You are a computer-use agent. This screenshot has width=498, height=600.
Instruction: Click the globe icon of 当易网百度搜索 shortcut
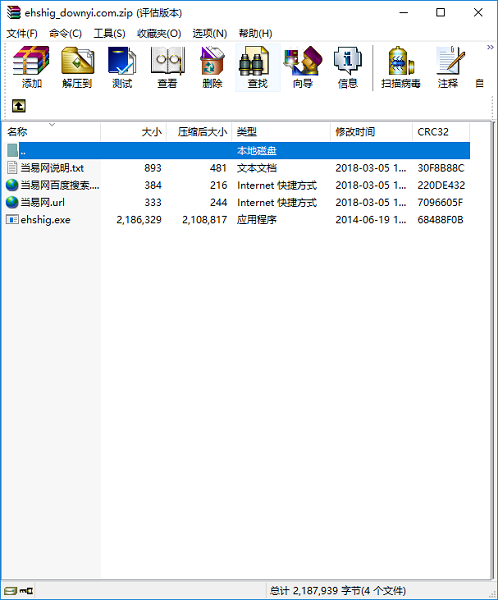click(12, 185)
